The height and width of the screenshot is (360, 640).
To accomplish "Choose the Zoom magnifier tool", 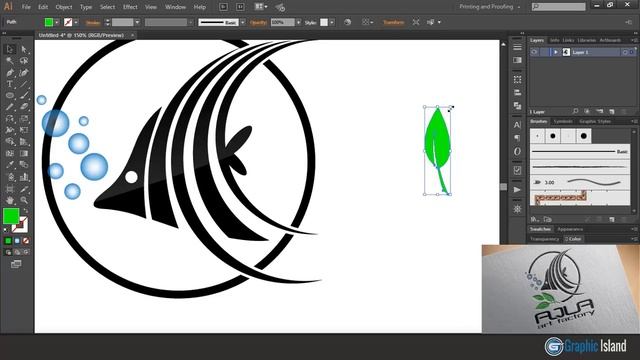I will (x=24, y=200).
